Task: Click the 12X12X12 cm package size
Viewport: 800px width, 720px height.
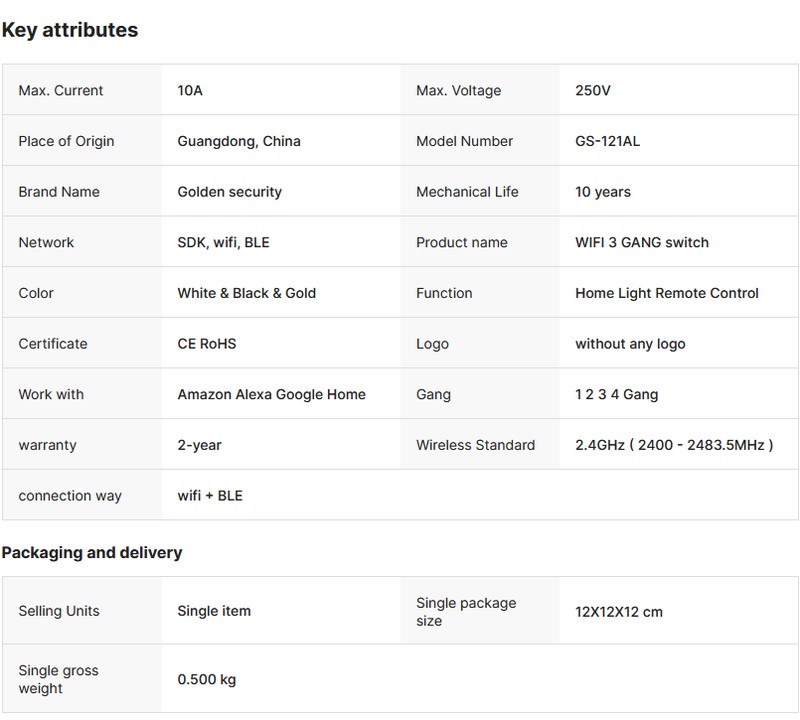Action: tap(619, 611)
